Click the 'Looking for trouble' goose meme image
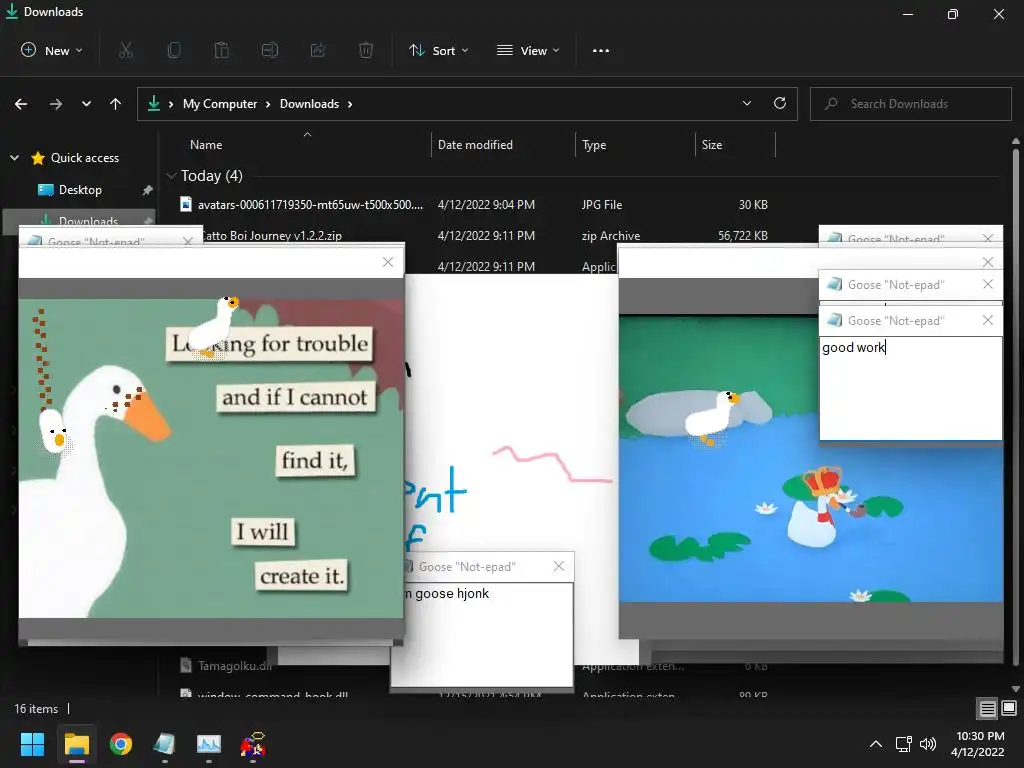Image resolution: width=1024 pixels, height=768 pixels. (x=211, y=458)
